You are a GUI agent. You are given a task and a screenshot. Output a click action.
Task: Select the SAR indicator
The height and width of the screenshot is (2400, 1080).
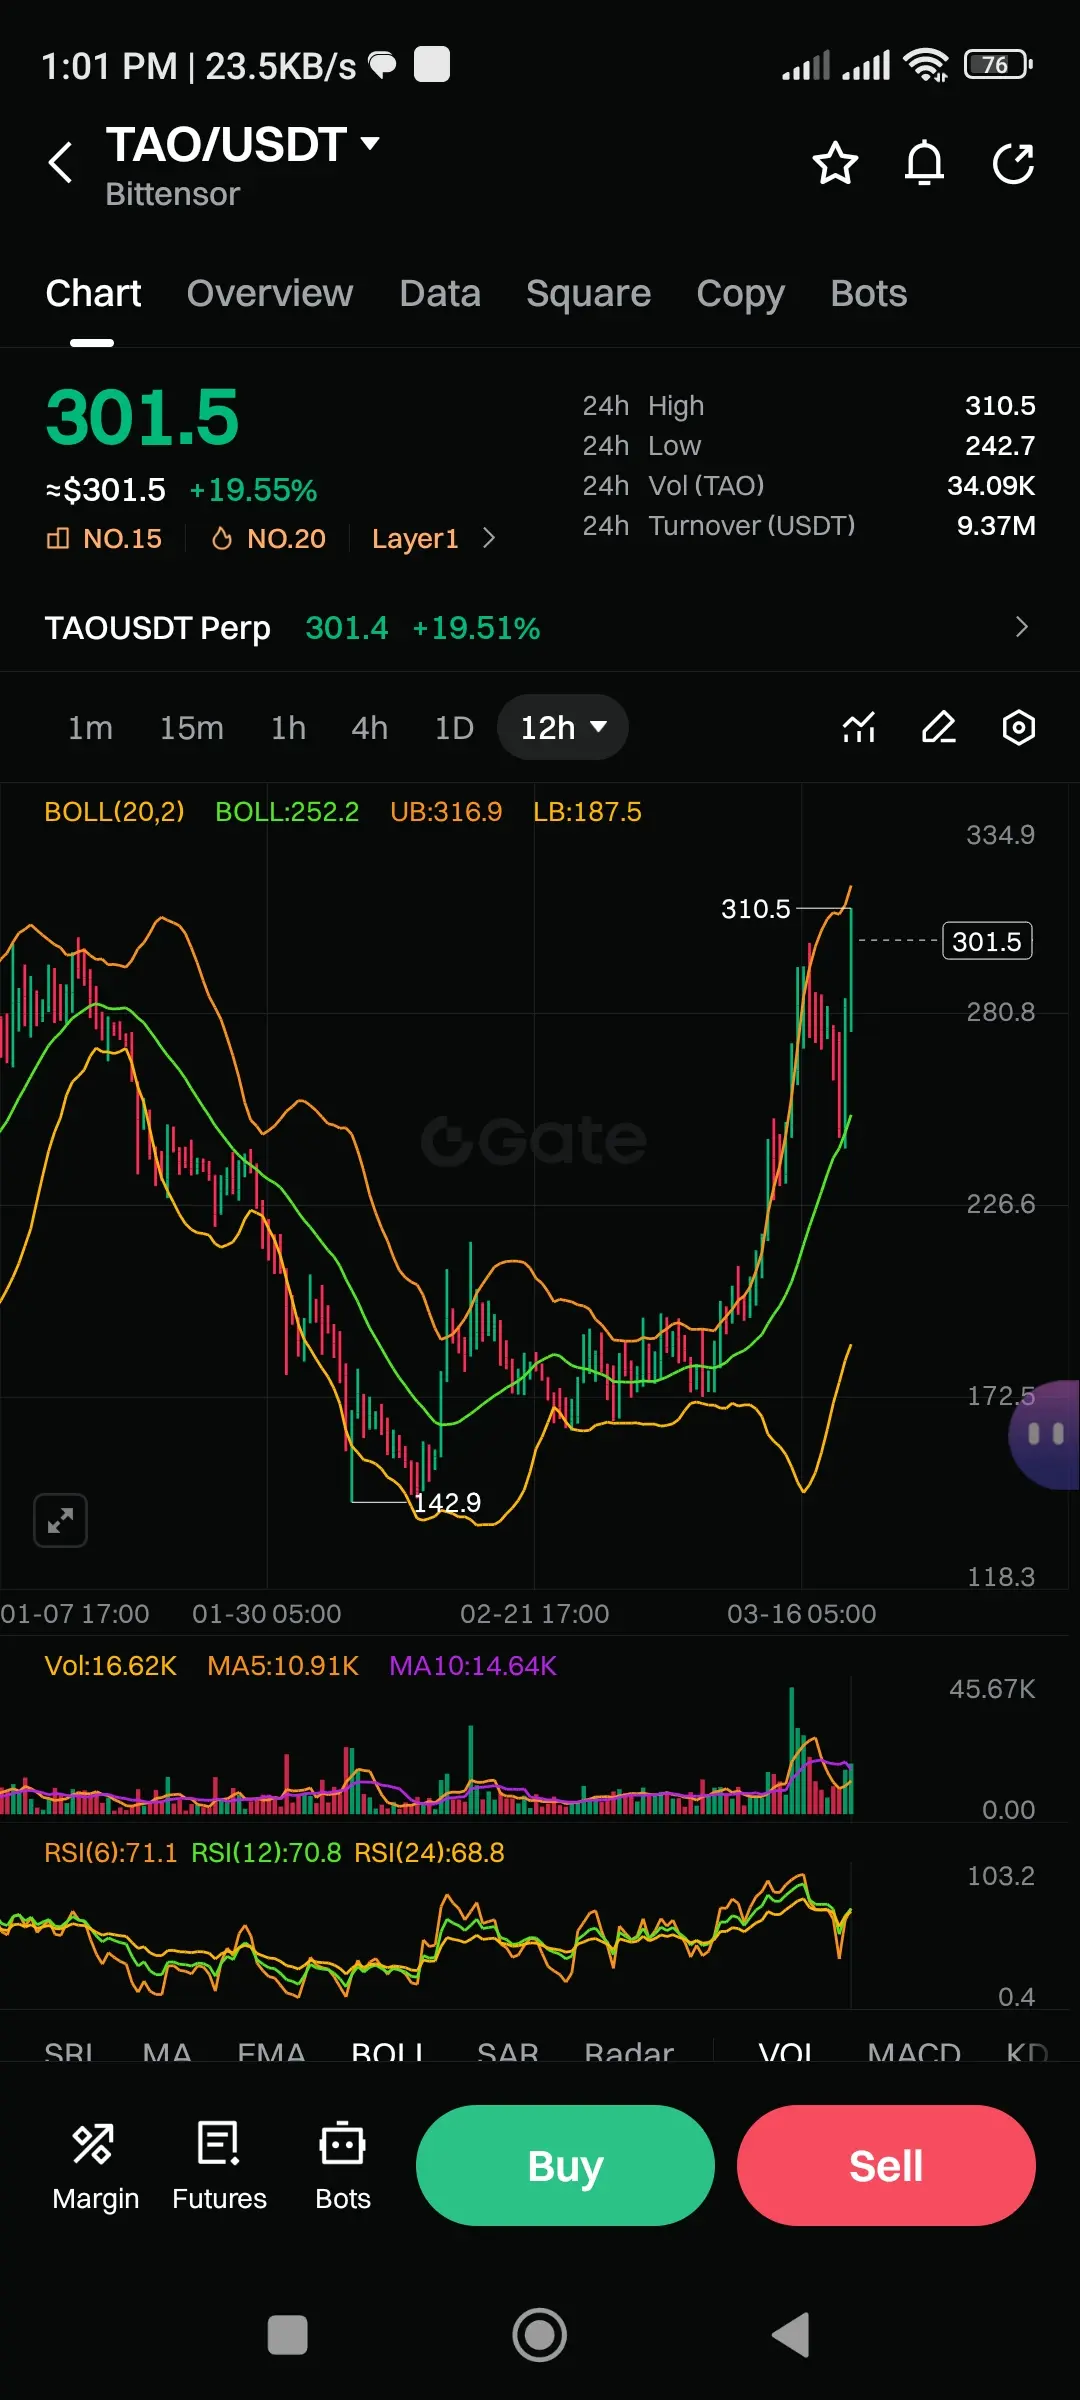[x=508, y=2052]
